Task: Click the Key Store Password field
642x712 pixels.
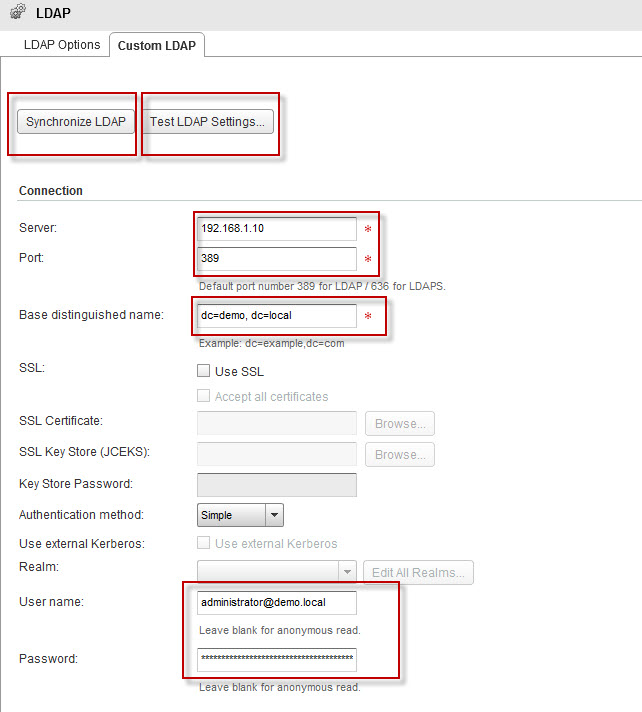Action: (x=277, y=485)
